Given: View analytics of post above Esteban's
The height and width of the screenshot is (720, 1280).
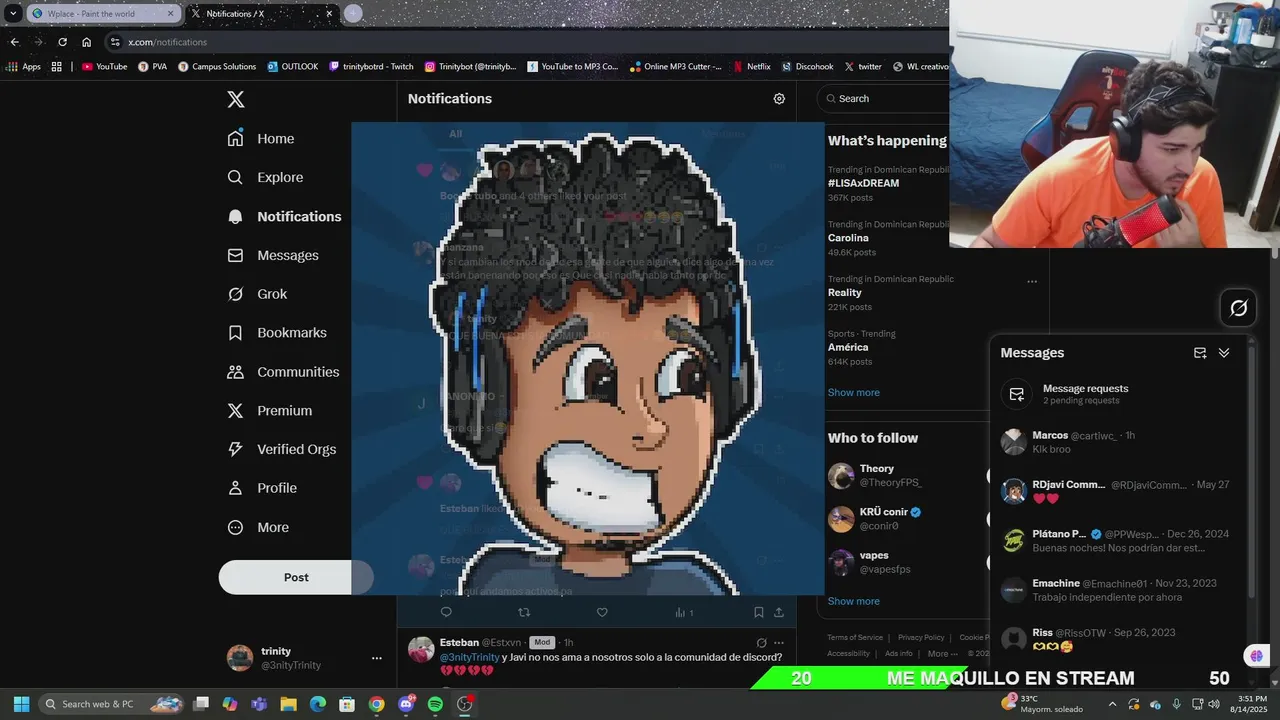Looking at the screenshot, I should 684,612.
